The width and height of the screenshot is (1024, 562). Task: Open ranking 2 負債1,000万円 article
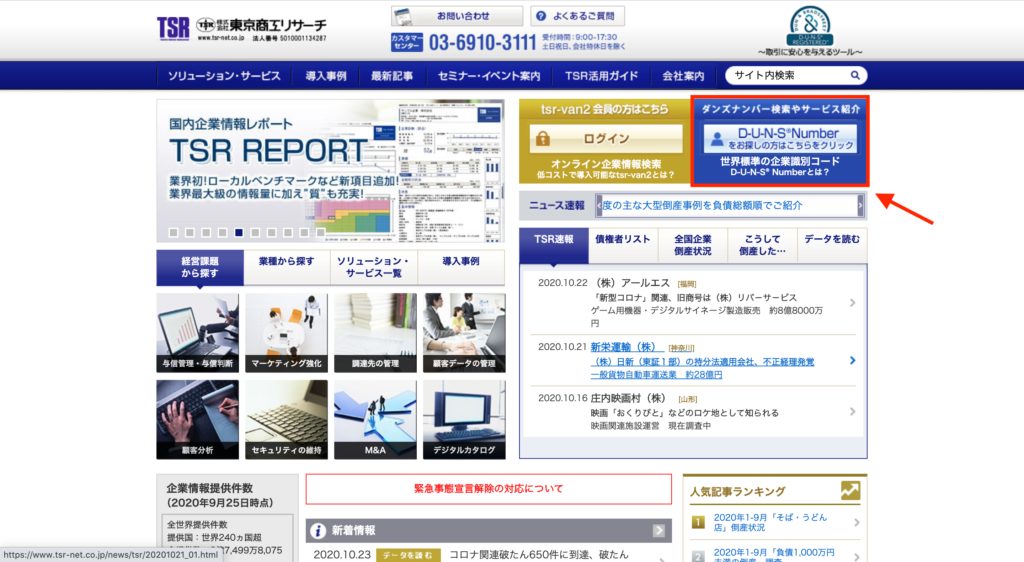pos(774,555)
